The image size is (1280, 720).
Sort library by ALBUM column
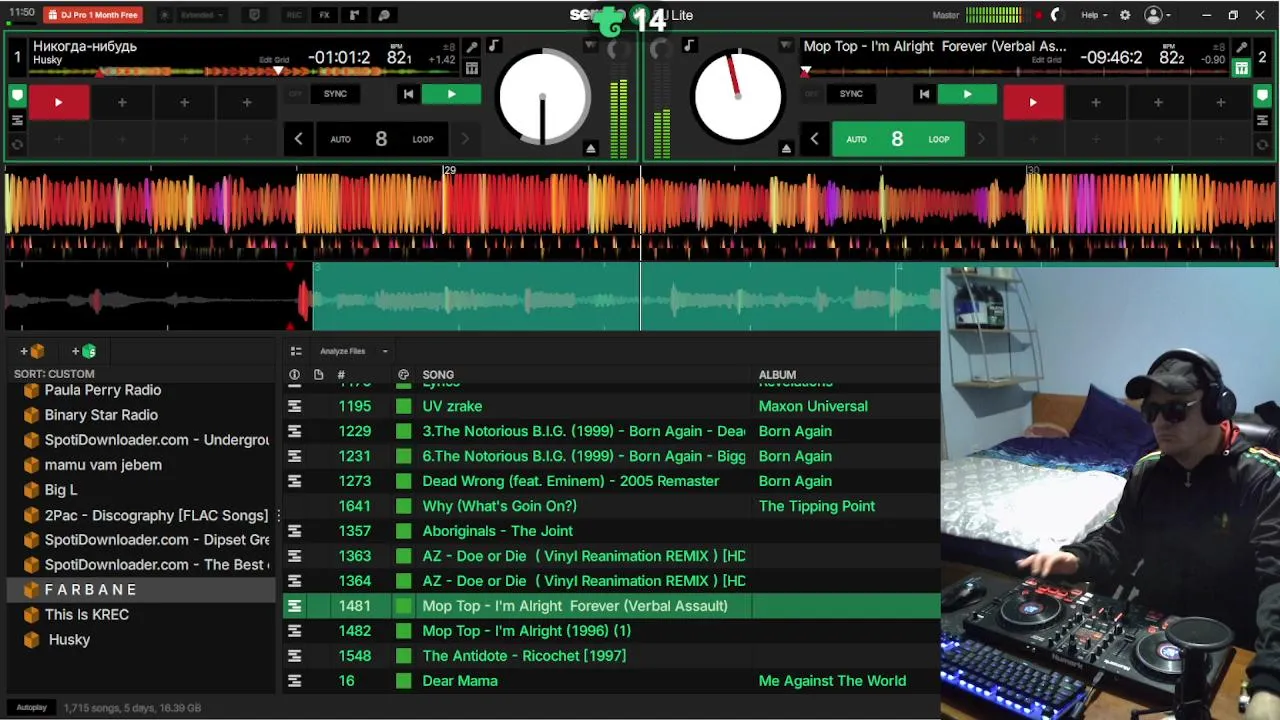click(x=777, y=375)
